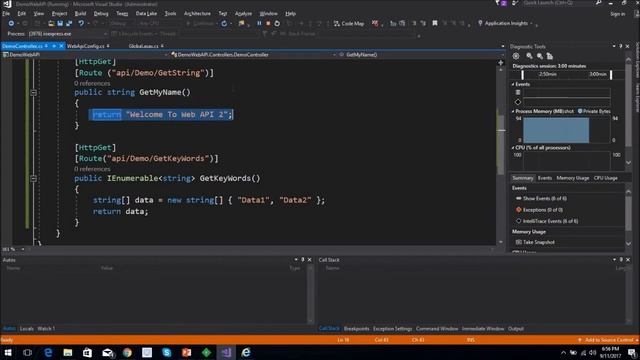Click the red Stop Debugging button
The width and height of the screenshot is (640, 360).
(x=268, y=23)
